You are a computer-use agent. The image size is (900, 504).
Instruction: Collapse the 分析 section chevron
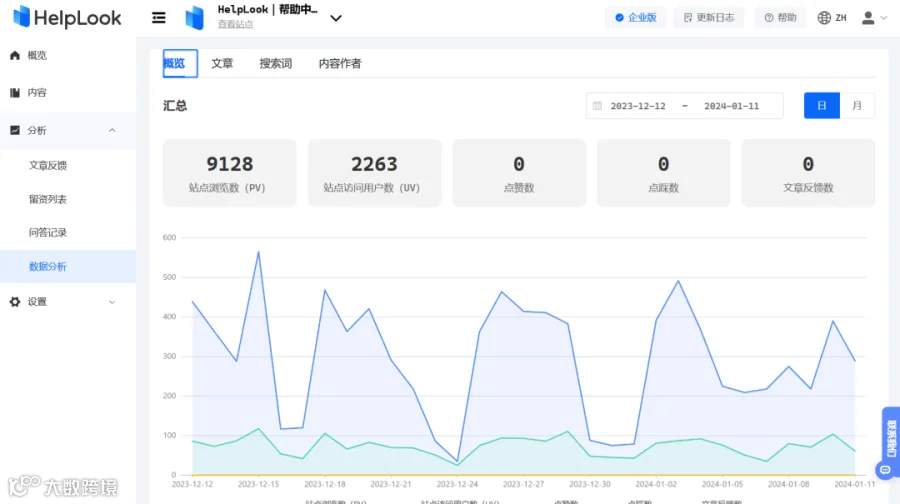(112, 130)
